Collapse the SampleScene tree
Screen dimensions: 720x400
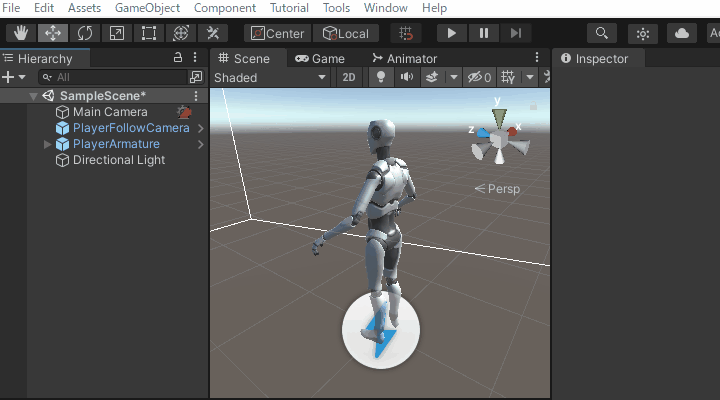point(34,96)
